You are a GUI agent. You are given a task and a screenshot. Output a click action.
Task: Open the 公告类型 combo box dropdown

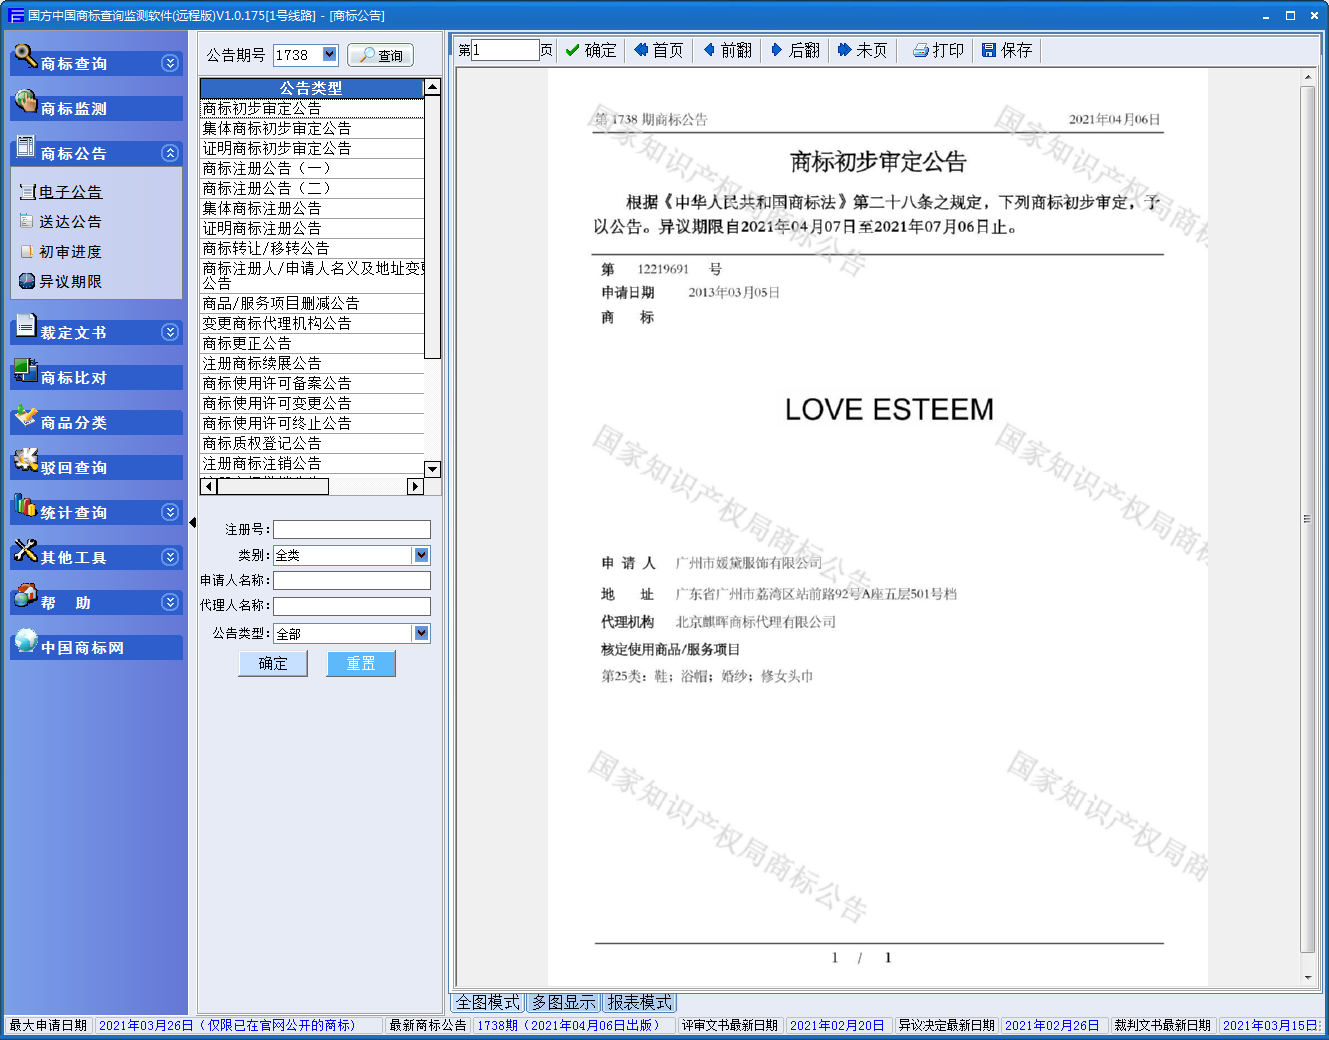421,633
